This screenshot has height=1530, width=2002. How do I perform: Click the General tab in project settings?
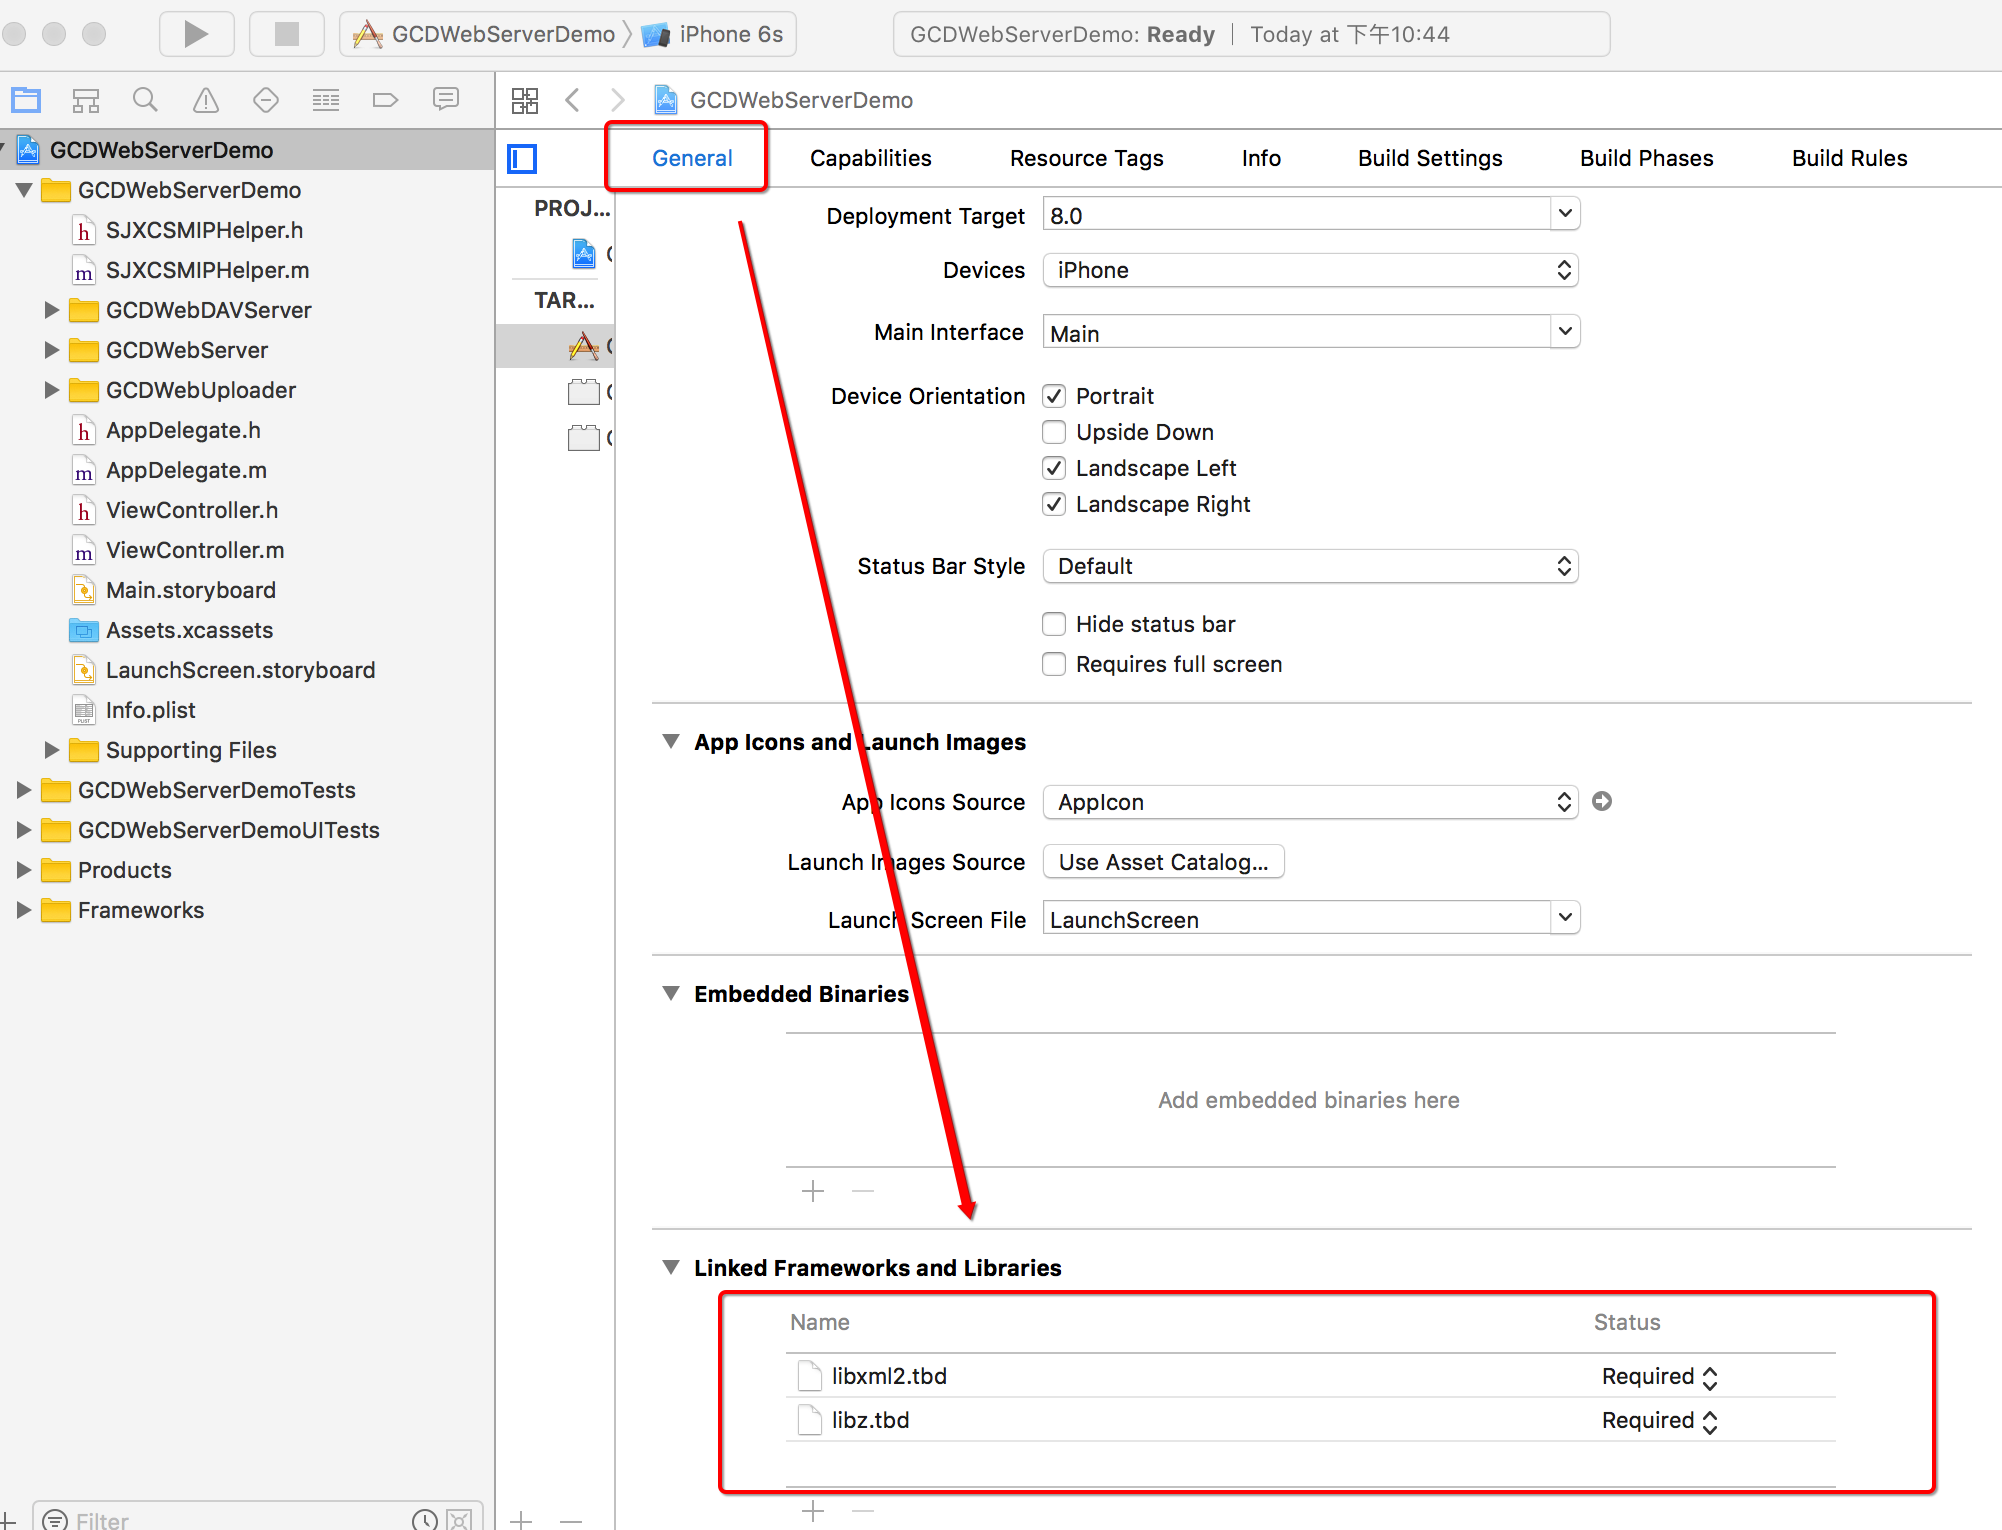691,156
